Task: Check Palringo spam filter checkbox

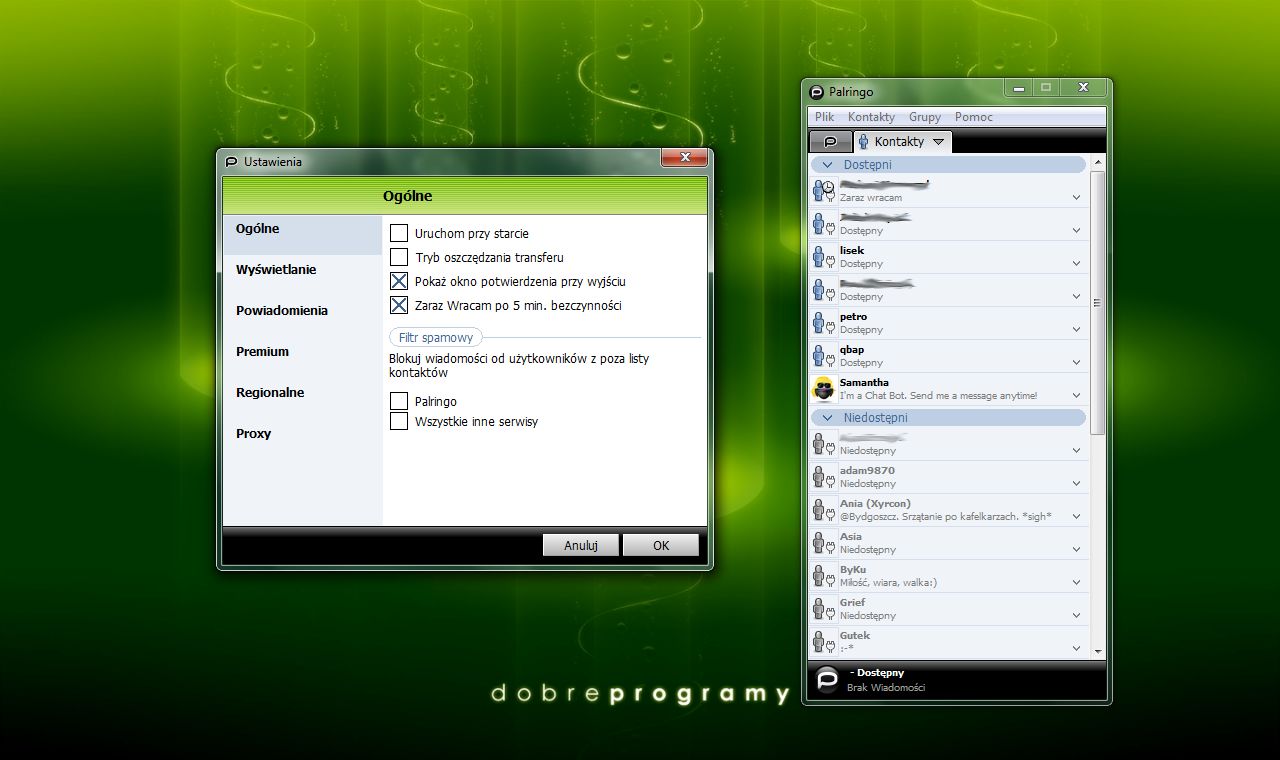Action: 399,401
